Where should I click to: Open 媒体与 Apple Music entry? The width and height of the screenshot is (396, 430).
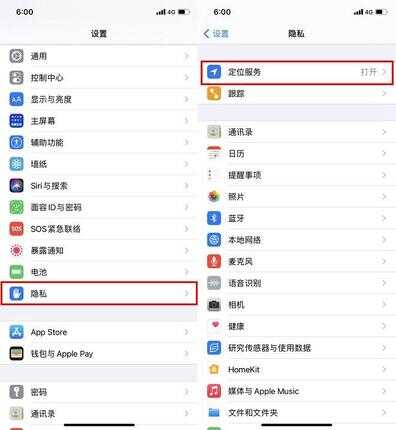[297, 391]
